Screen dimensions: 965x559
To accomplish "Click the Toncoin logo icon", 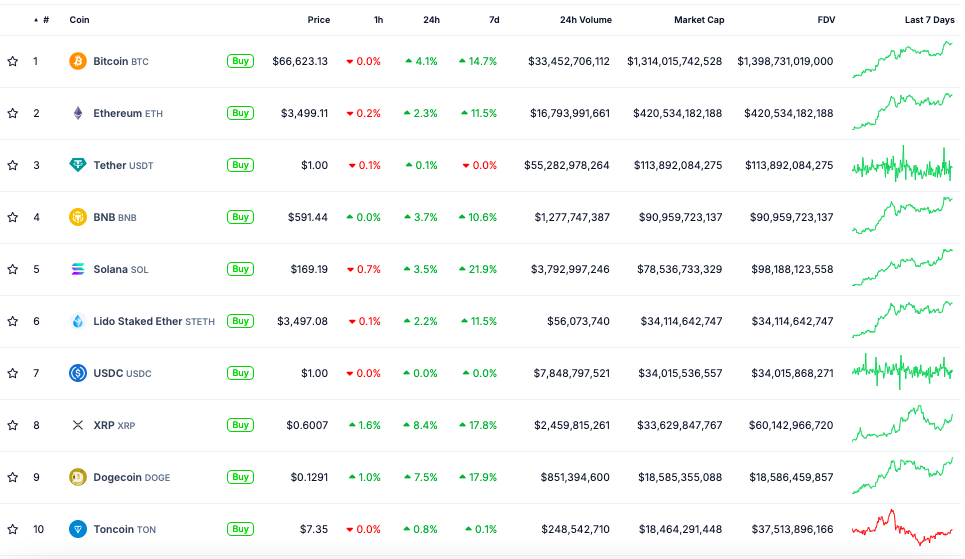I will pyautogui.click(x=77, y=529).
